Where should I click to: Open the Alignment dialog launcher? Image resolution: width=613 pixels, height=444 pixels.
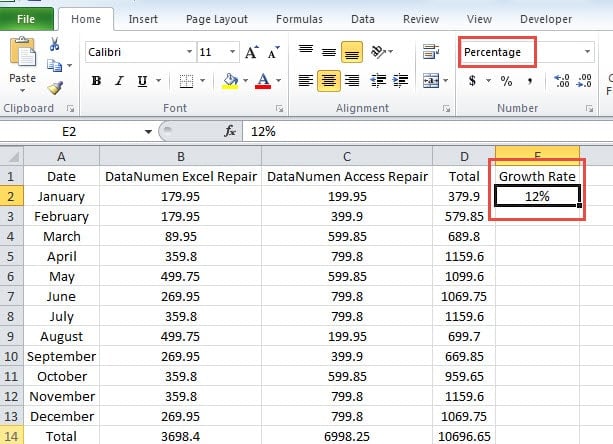tap(446, 109)
